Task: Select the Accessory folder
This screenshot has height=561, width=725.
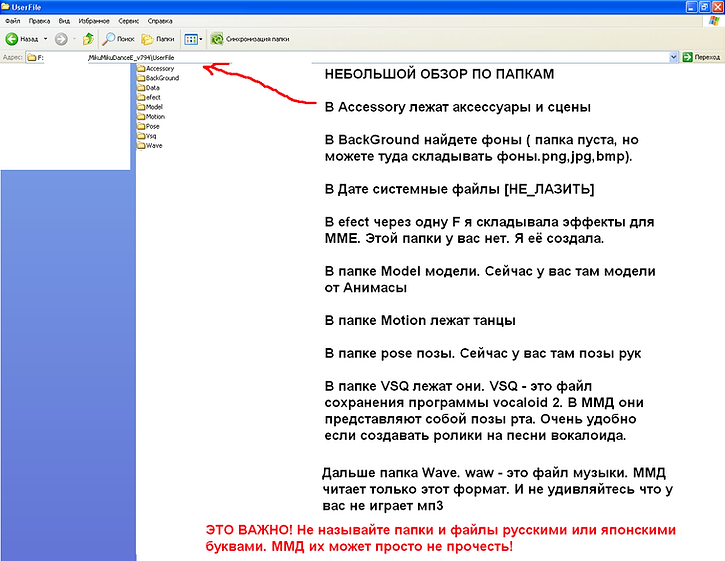Action: pos(155,68)
